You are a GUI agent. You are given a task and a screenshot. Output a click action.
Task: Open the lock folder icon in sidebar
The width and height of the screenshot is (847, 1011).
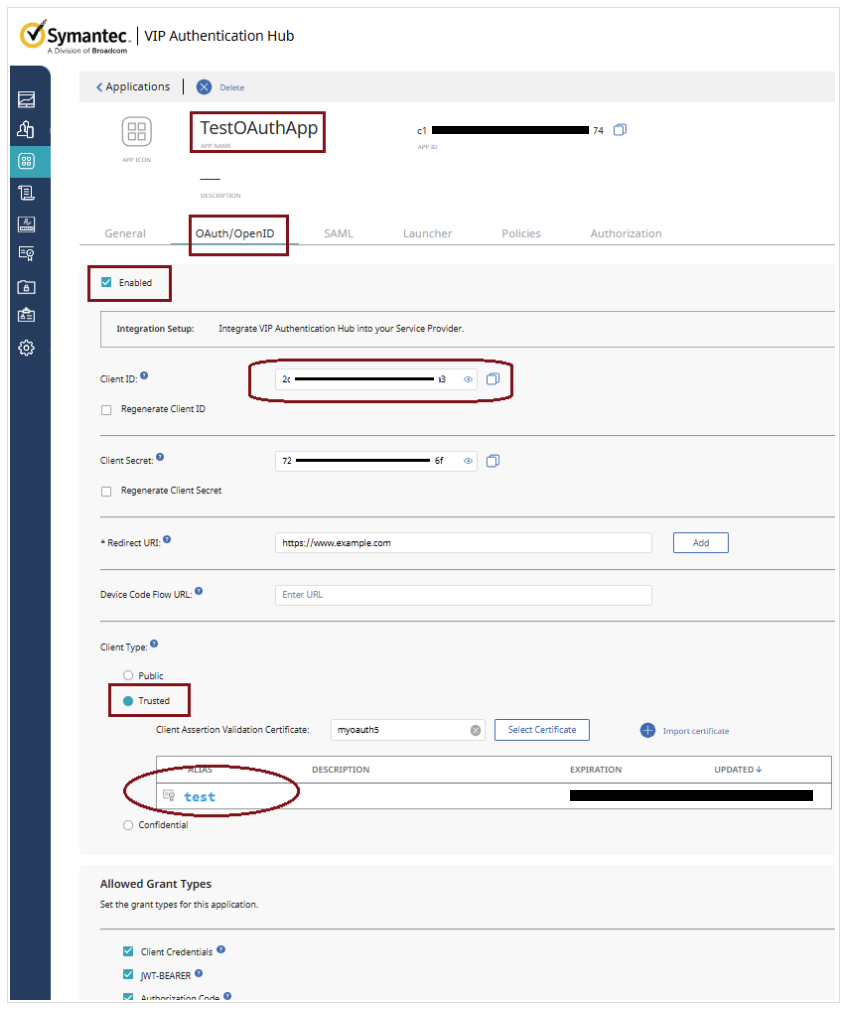26,286
